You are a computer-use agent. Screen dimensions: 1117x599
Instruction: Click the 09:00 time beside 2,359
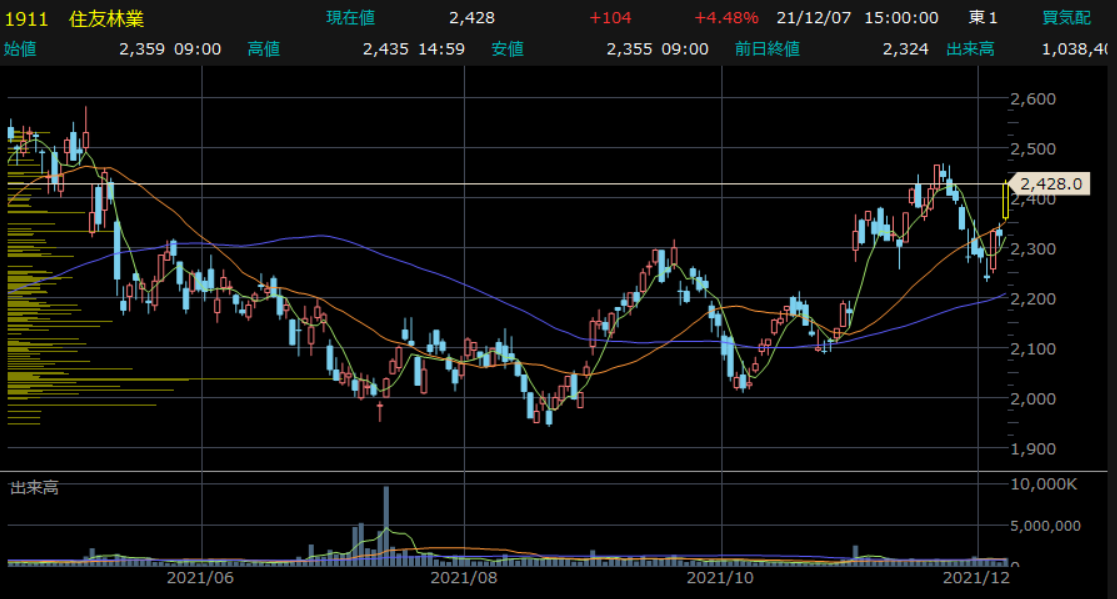pyautogui.click(x=198, y=49)
